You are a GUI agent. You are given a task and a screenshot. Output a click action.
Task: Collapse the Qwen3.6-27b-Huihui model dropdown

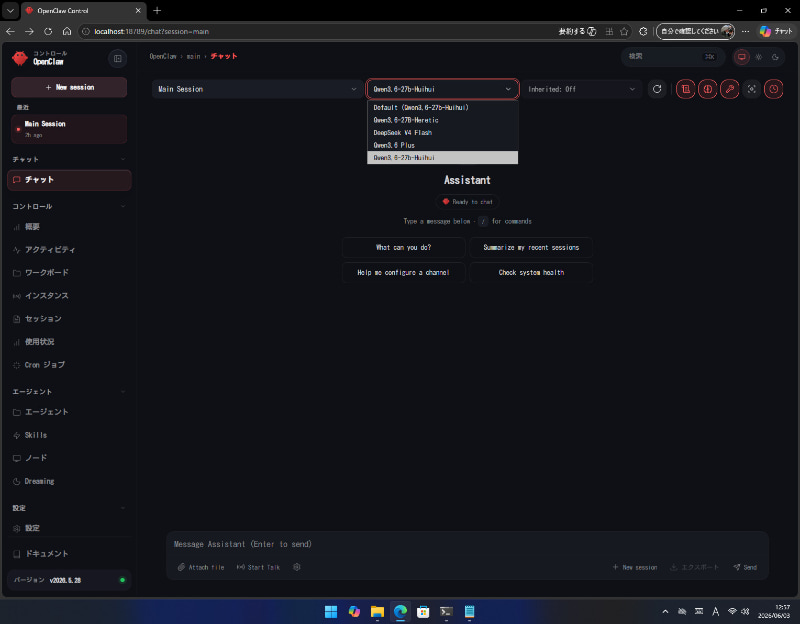coord(442,89)
